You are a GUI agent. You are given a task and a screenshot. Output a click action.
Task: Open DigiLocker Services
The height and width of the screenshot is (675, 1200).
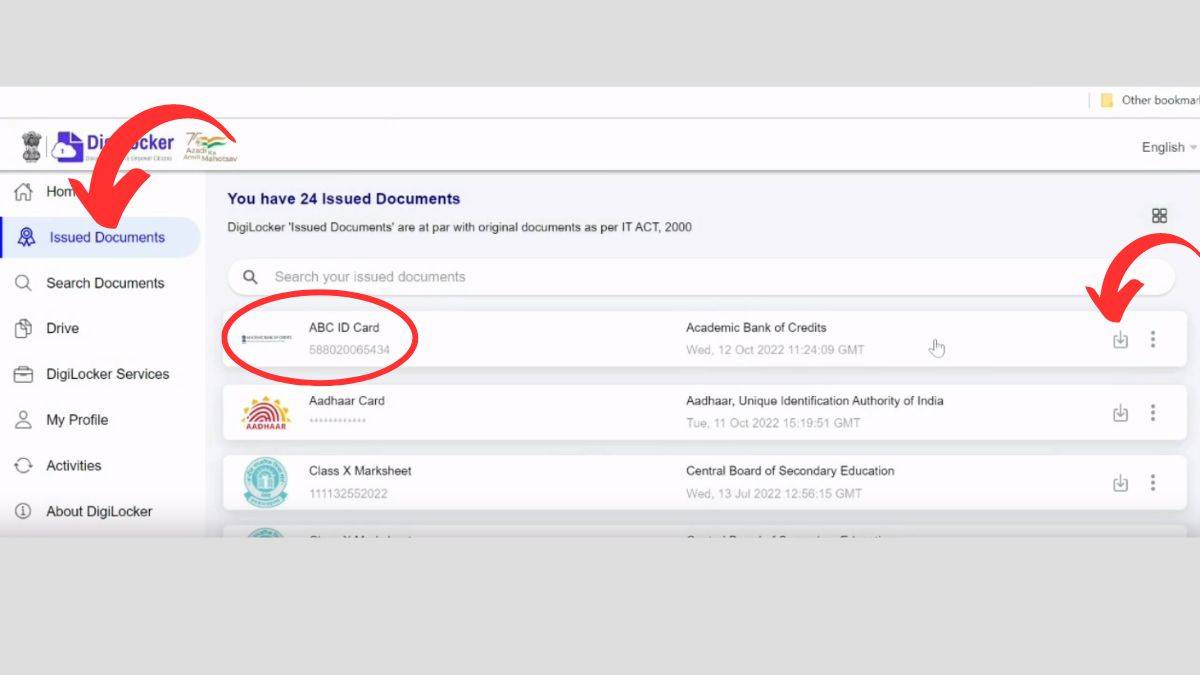coord(107,374)
